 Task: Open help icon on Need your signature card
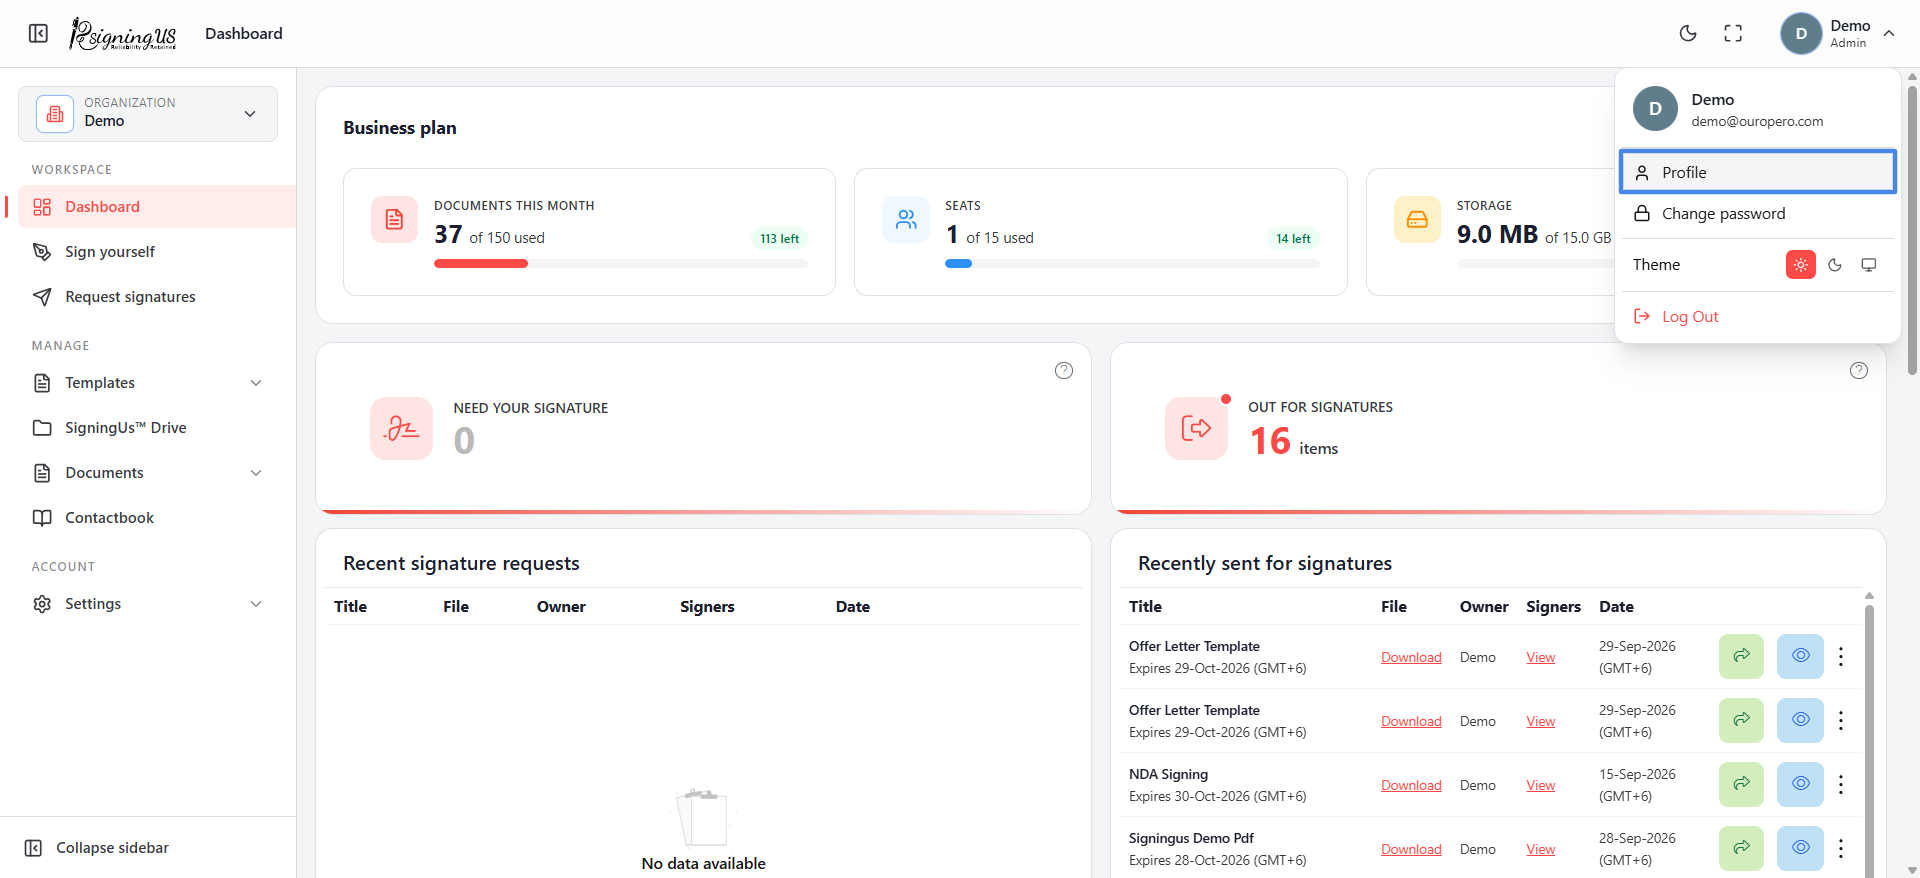pos(1064,370)
